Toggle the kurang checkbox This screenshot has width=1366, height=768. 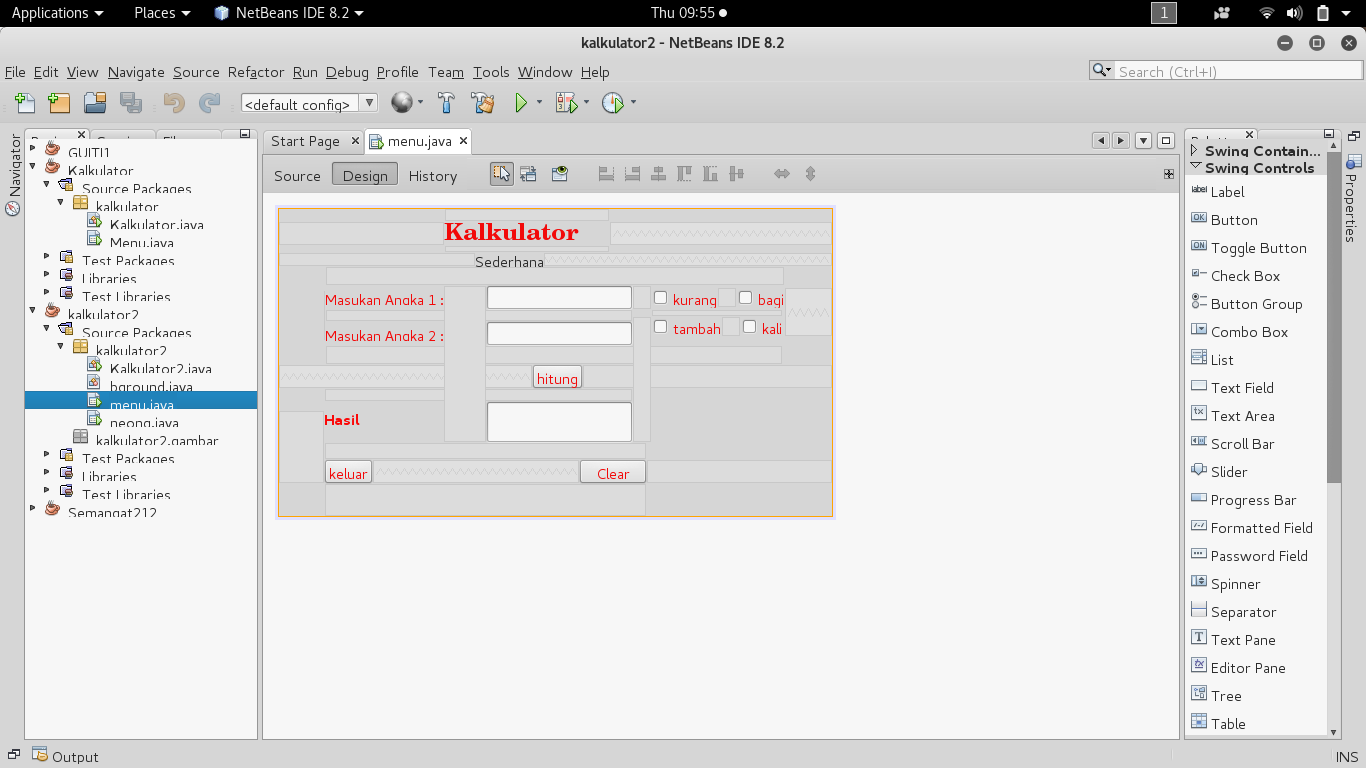point(660,296)
